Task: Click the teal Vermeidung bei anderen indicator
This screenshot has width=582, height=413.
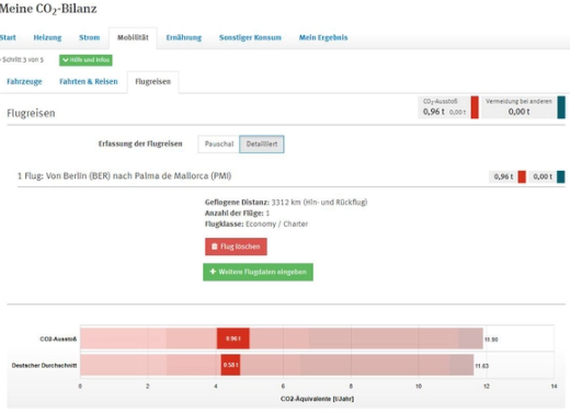Action: [561, 107]
